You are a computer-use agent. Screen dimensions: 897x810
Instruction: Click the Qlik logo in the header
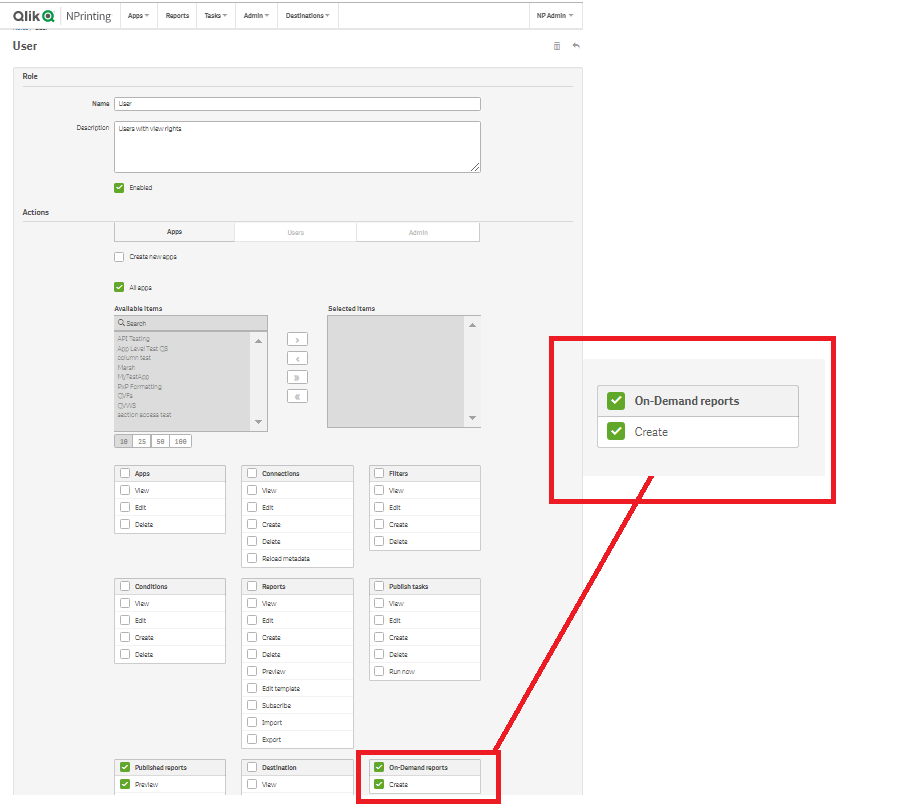pos(33,16)
